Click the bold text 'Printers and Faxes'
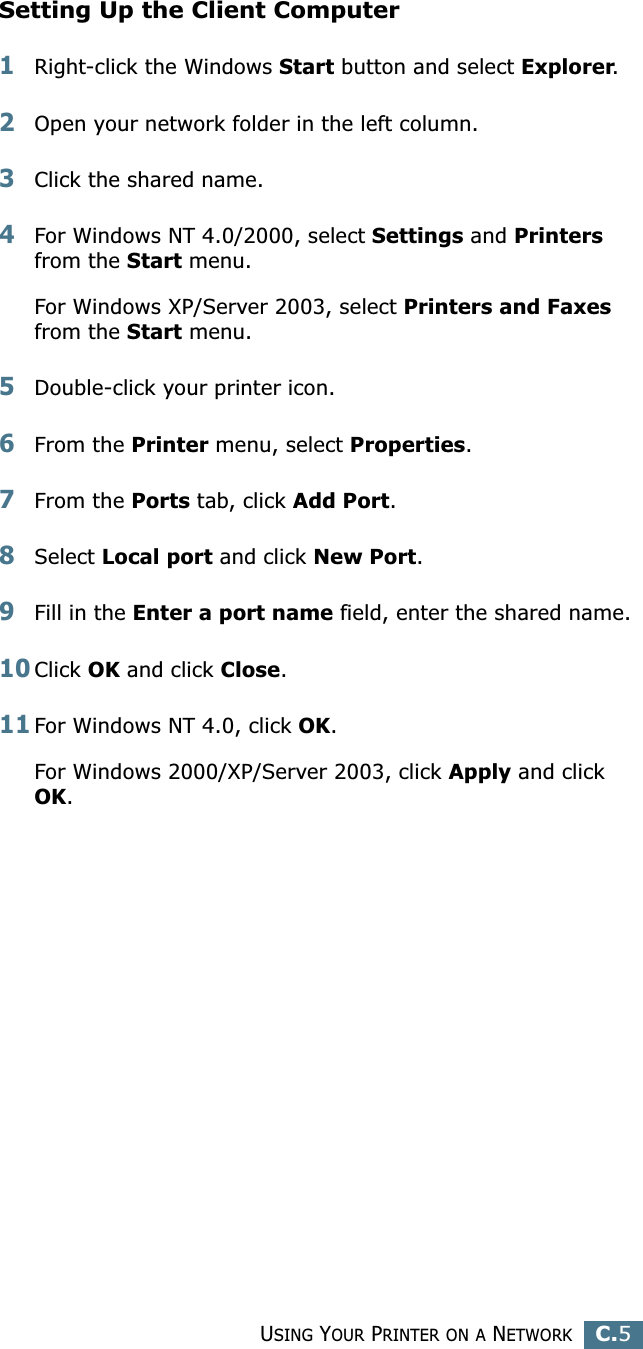 click(x=507, y=307)
